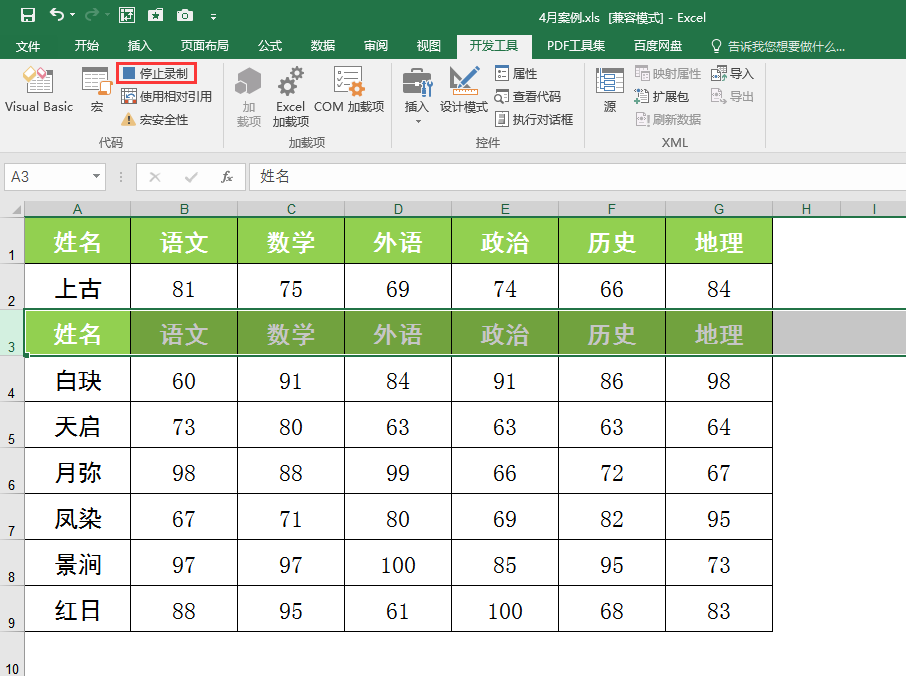Switch to the 视图 tab

click(x=429, y=46)
